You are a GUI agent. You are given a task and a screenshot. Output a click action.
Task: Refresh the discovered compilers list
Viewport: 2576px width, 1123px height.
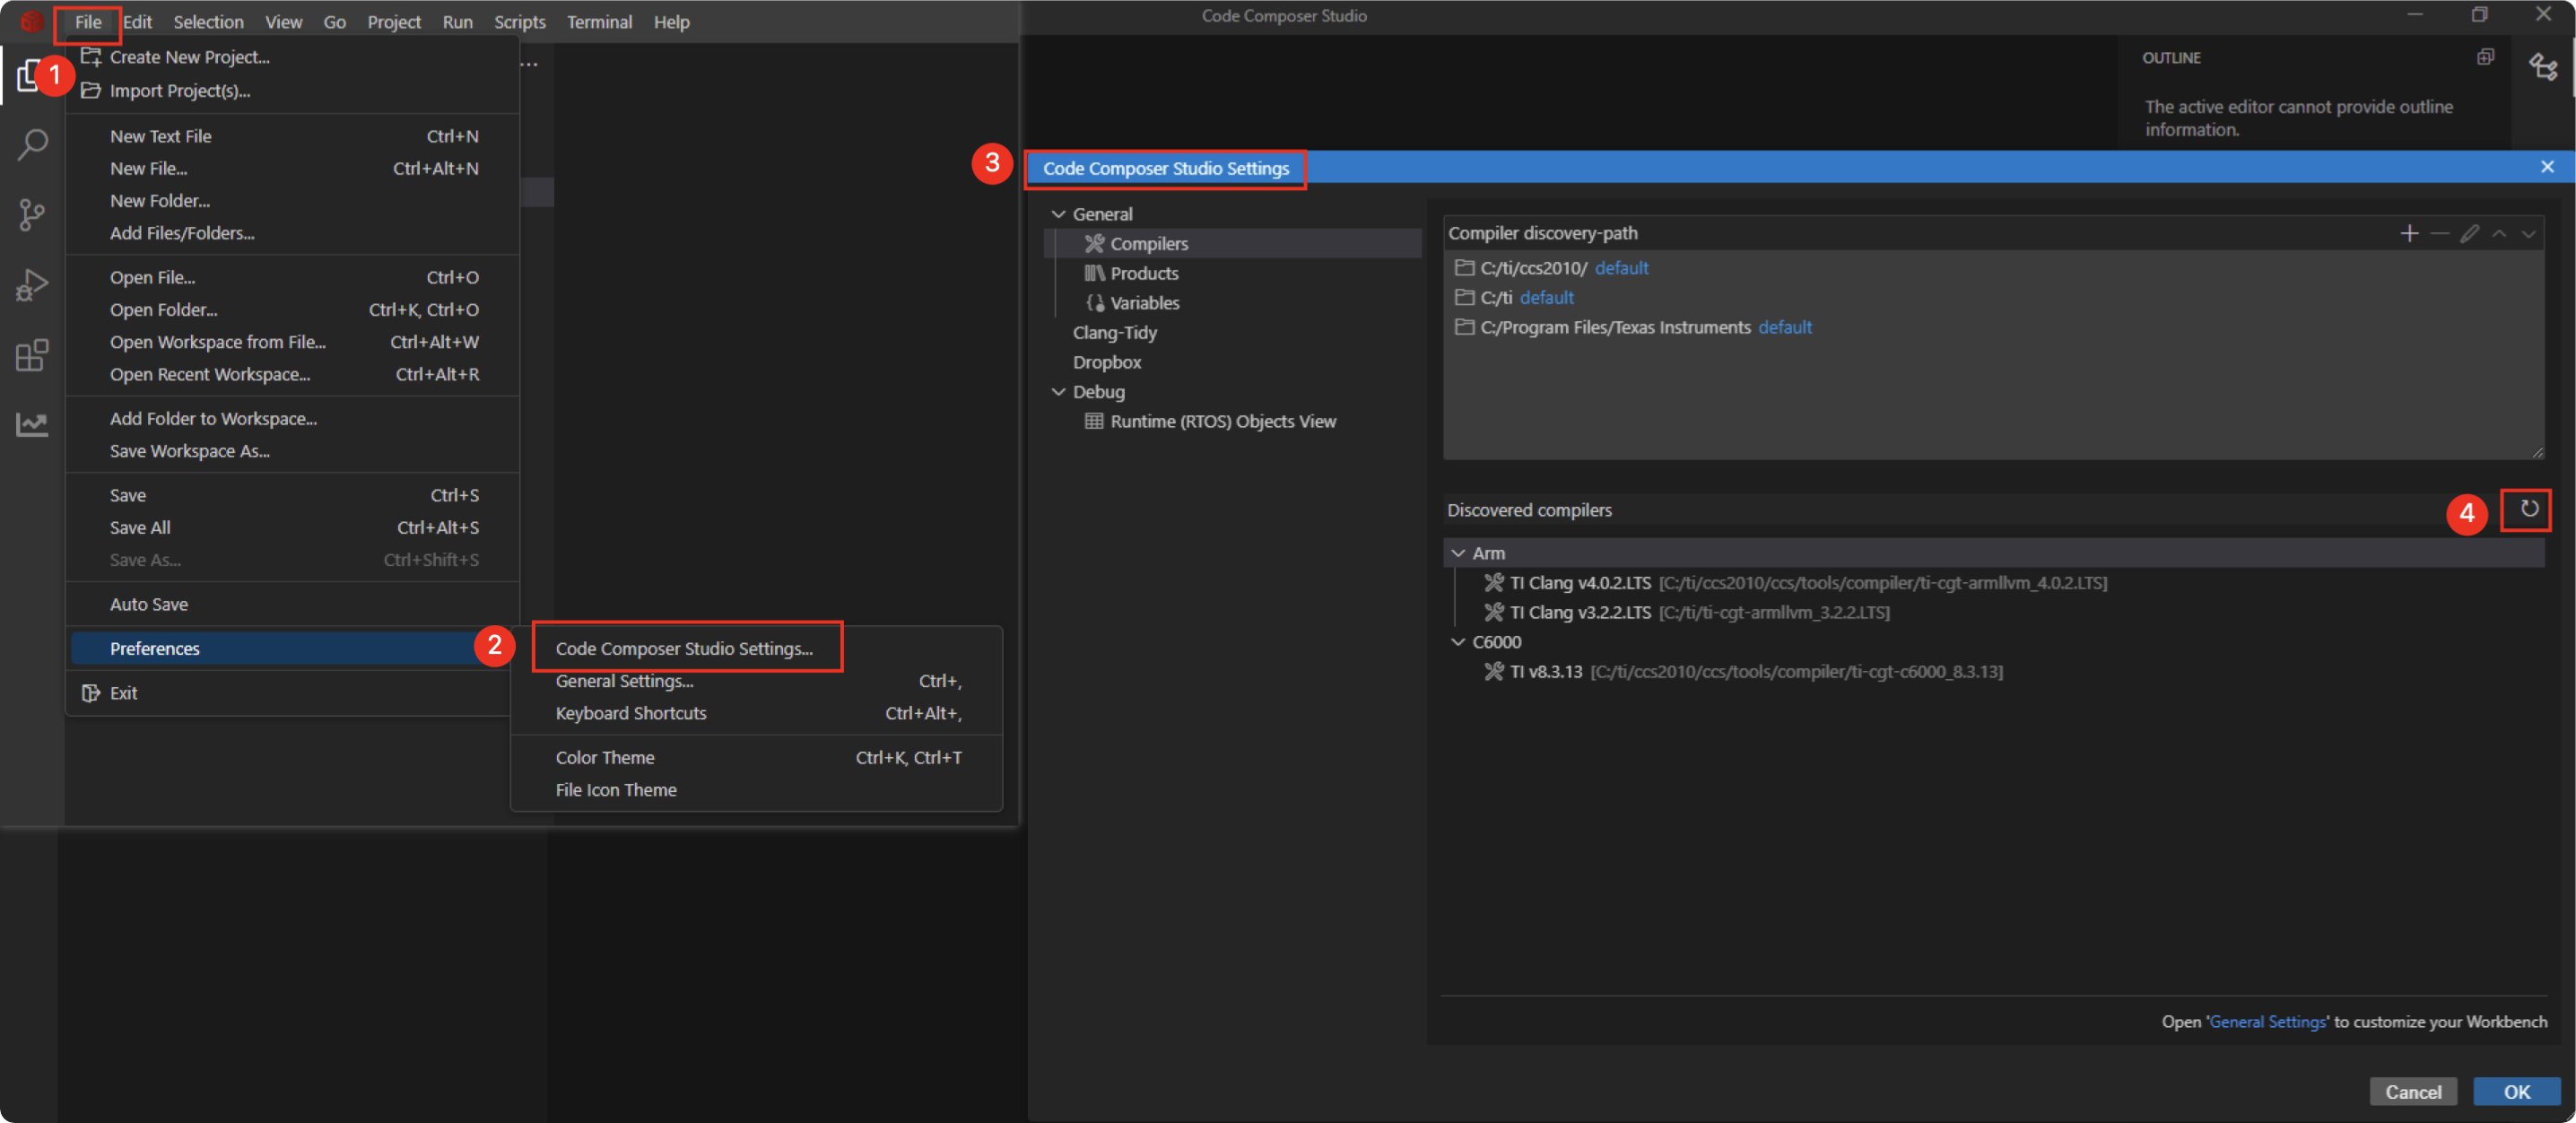(x=2529, y=509)
